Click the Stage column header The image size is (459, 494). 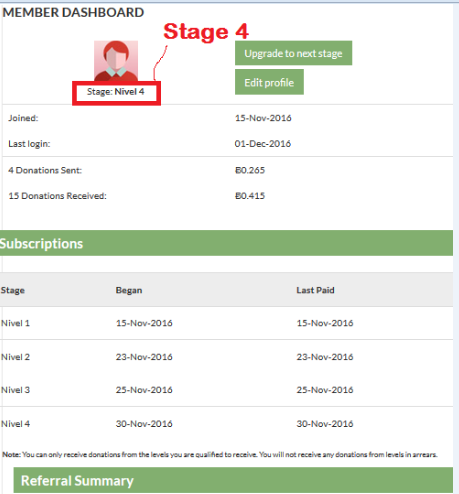(x=13, y=290)
